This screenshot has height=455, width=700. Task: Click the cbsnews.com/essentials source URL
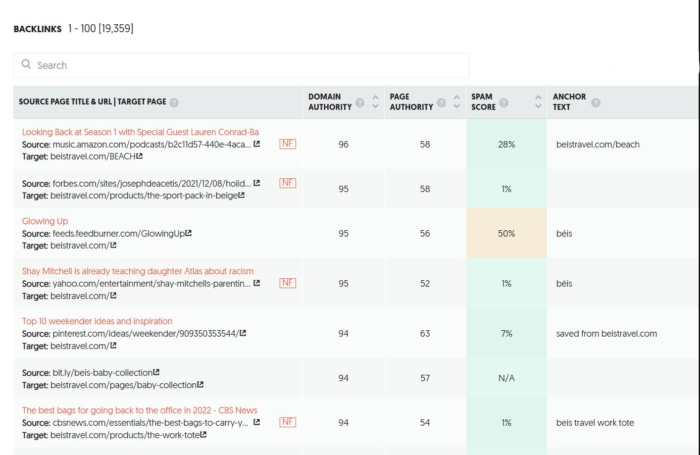click(x=150, y=422)
